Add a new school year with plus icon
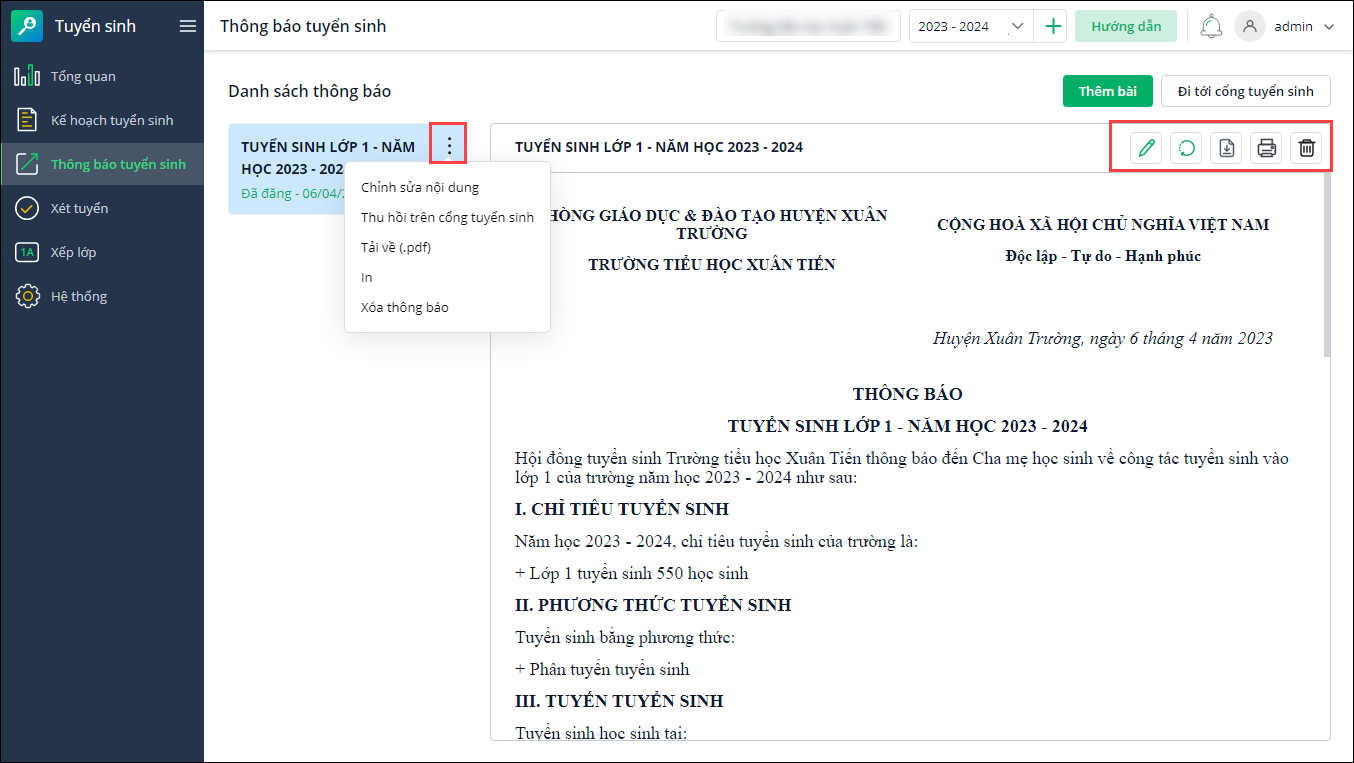 (x=1053, y=27)
